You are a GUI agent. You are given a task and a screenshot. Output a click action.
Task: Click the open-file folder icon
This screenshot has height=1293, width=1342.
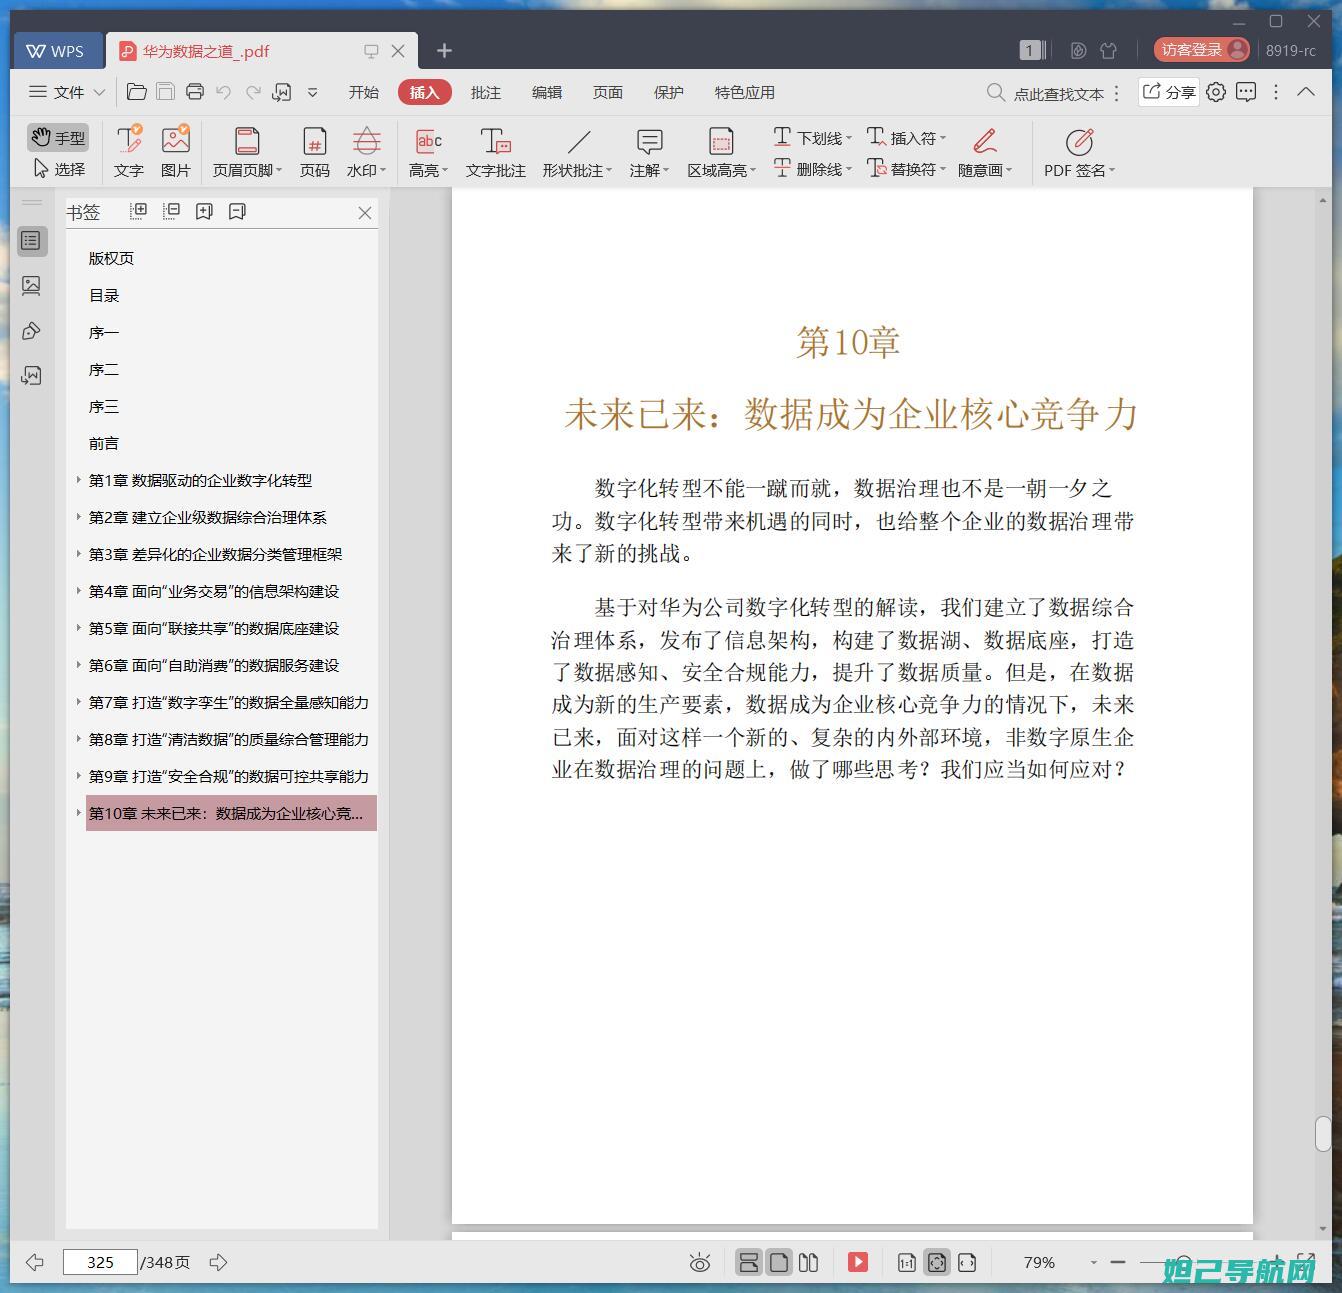(x=137, y=92)
